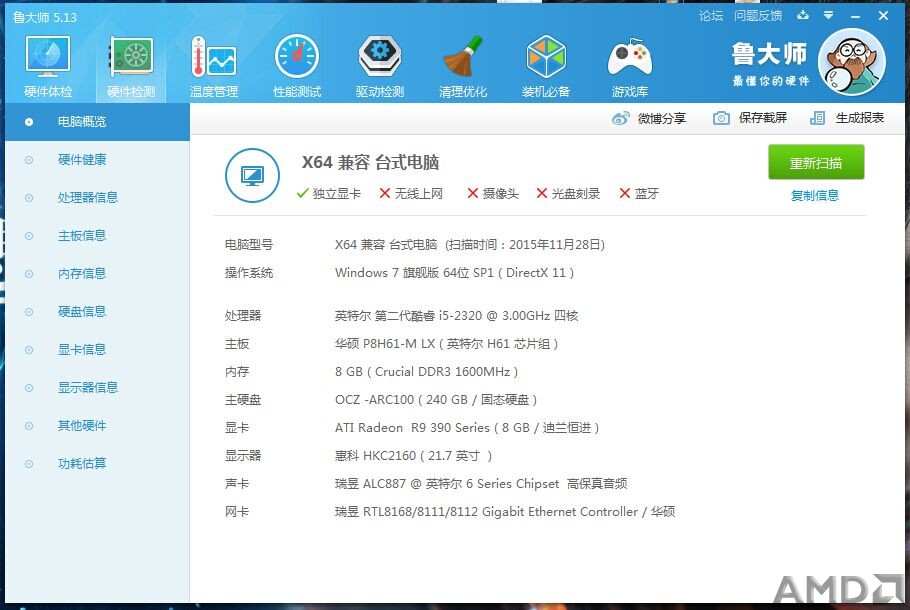The image size is (910, 610).
Task: Open 内存信息 sidebar section
Action: click(97, 274)
